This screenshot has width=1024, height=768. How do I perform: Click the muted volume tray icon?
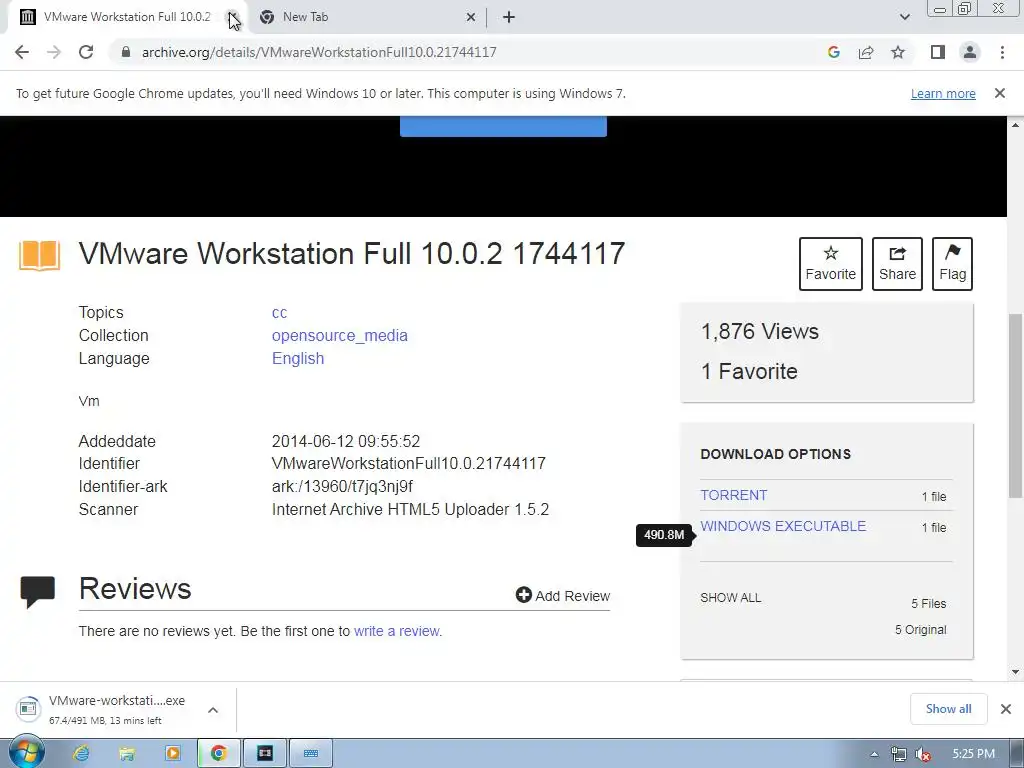[x=922, y=754]
